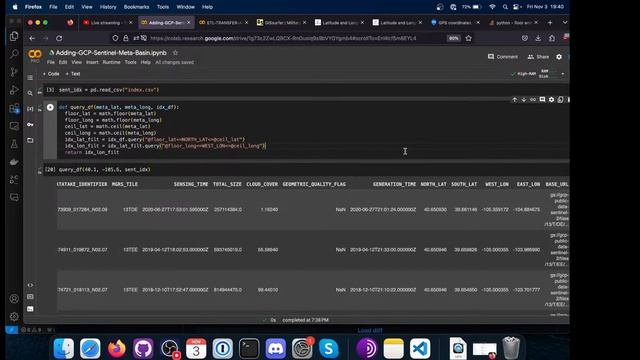Open Colab File menu
The width and height of the screenshot is (640, 360).
click(51, 62)
